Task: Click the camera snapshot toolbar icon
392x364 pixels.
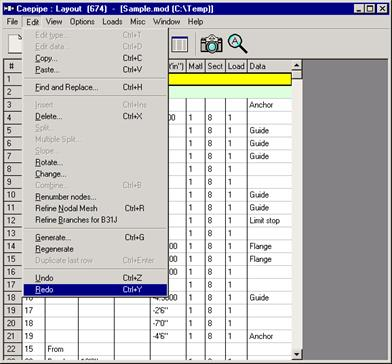Action: [x=211, y=44]
